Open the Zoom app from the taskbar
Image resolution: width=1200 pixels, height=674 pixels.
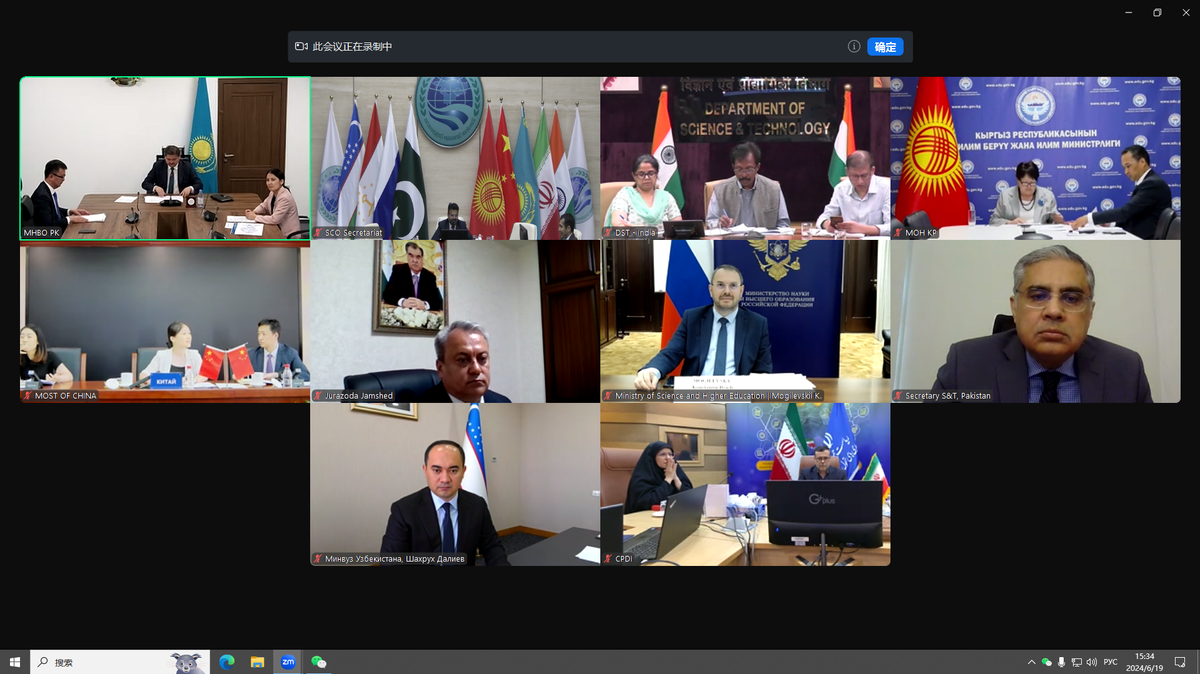pyautogui.click(x=287, y=661)
